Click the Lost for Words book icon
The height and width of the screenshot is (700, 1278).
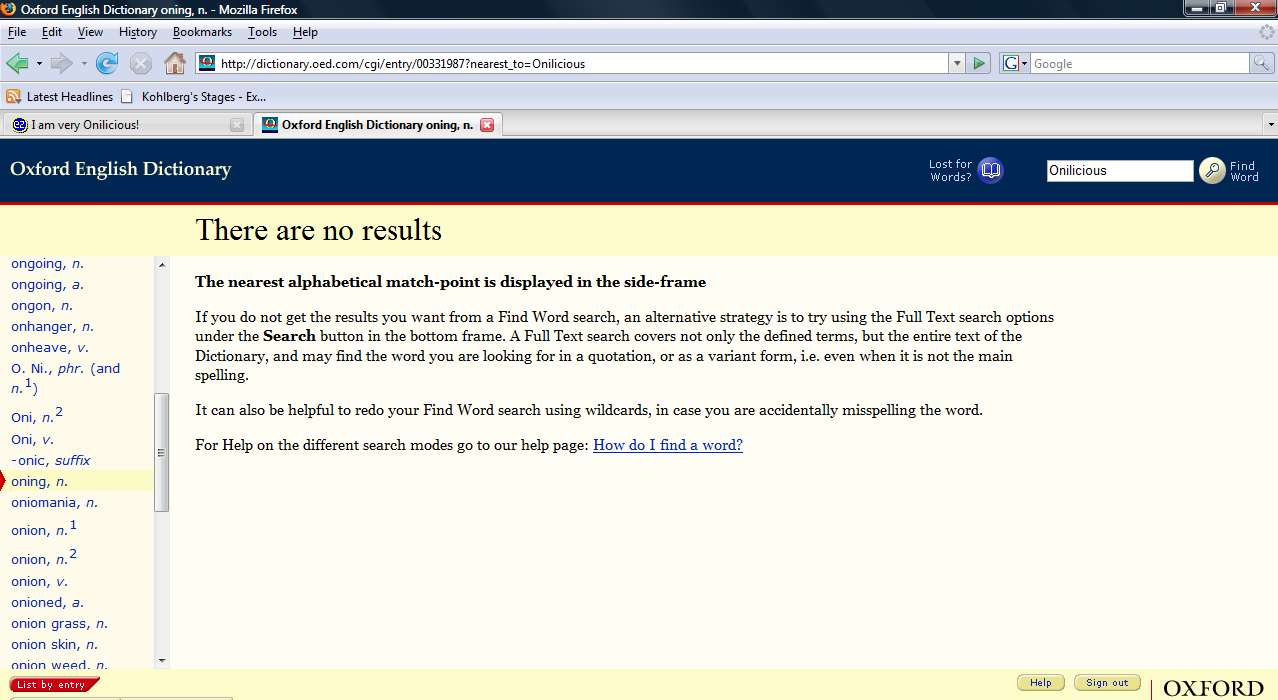click(x=990, y=171)
